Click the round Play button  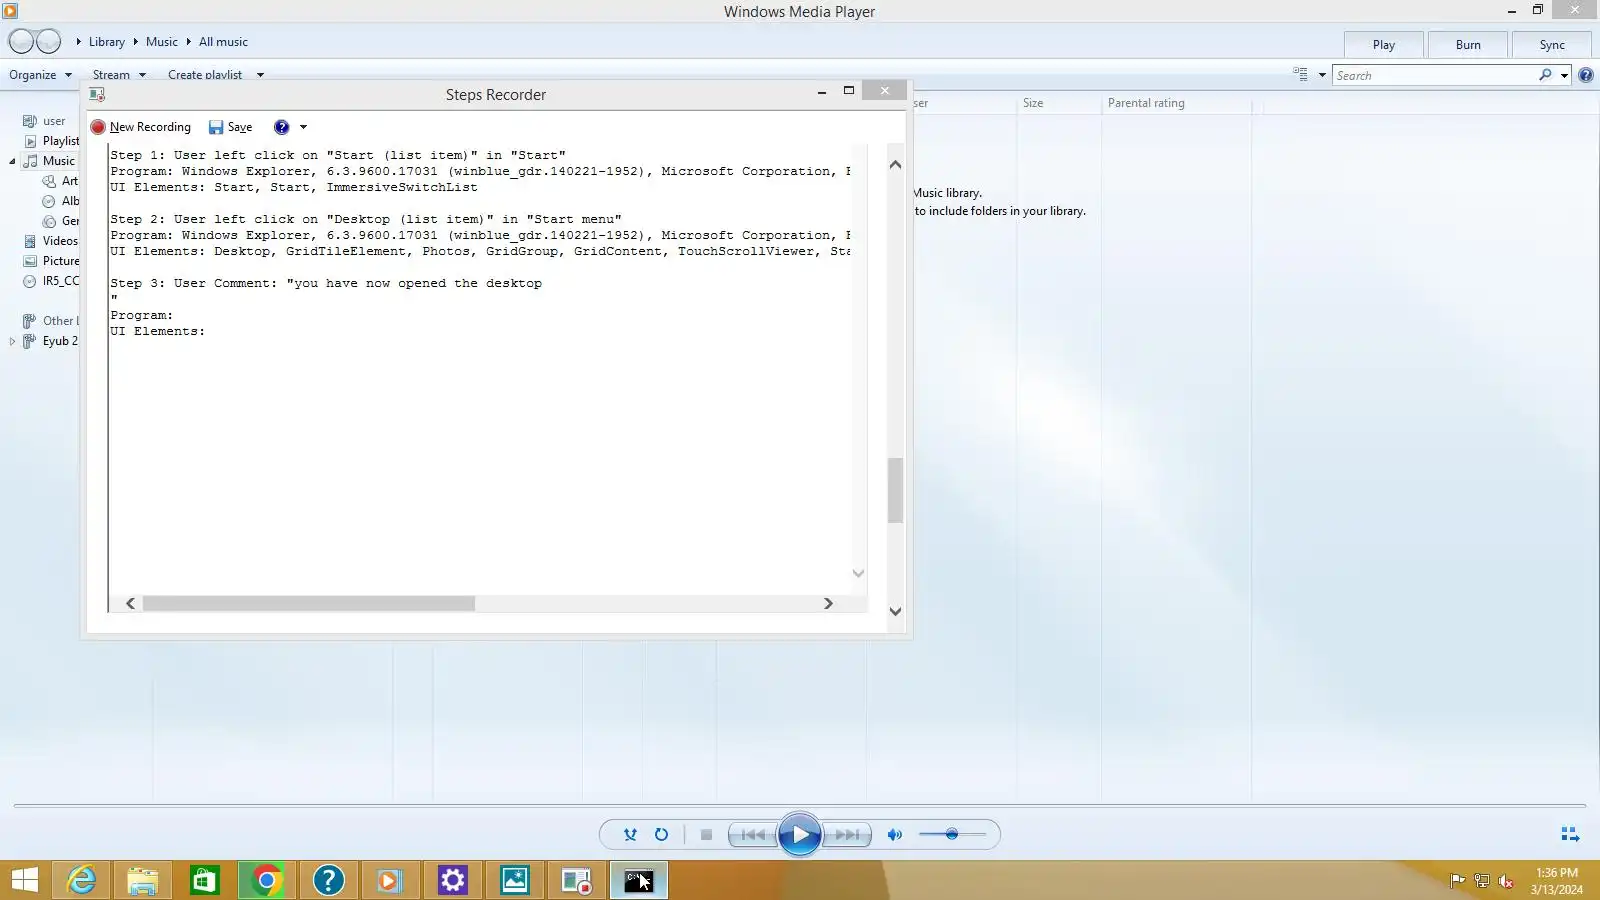pyautogui.click(x=800, y=834)
